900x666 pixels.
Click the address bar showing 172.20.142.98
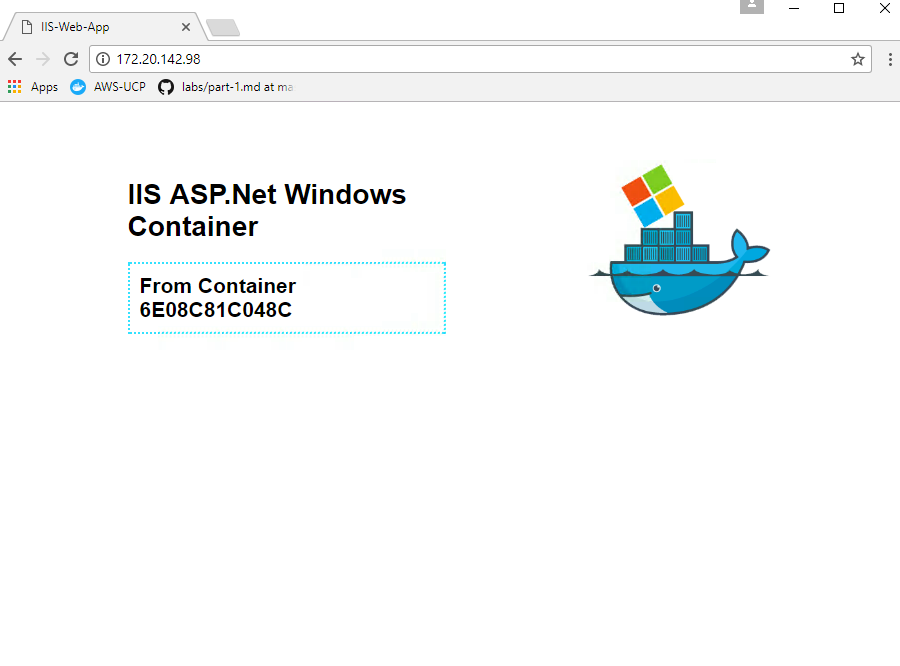click(x=480, y=59)
